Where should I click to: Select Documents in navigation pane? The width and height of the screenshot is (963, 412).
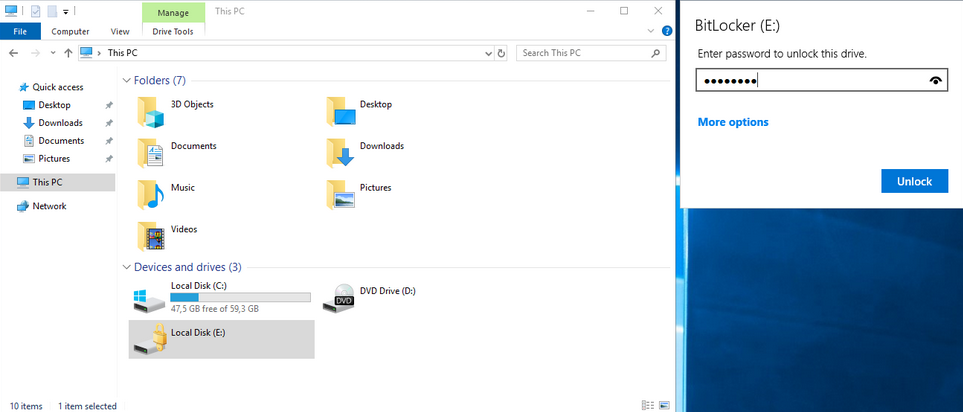(61, 141)
